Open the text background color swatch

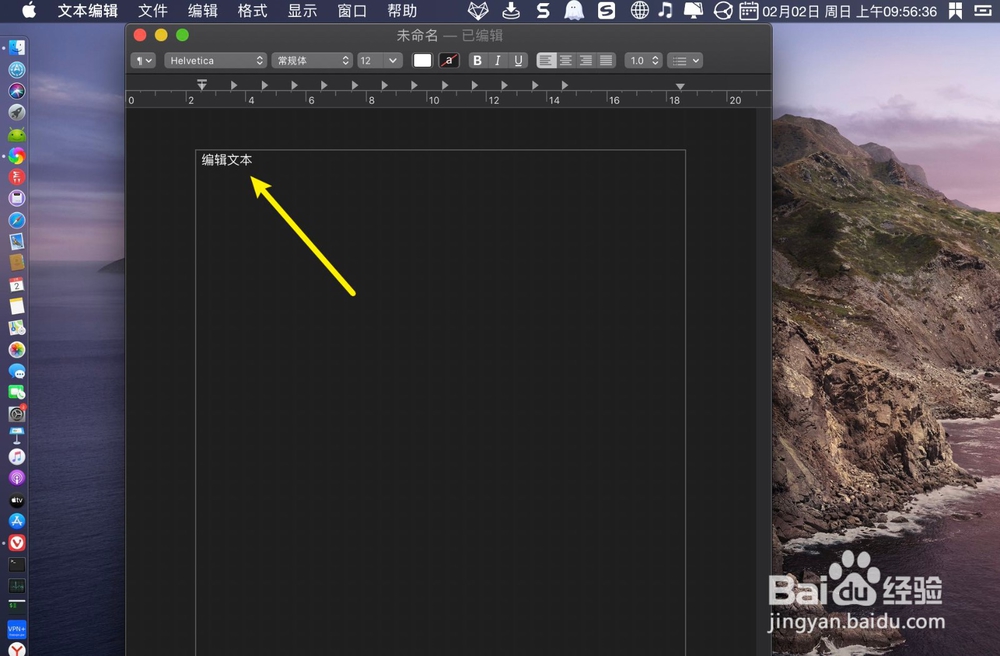tap(450, 61)
